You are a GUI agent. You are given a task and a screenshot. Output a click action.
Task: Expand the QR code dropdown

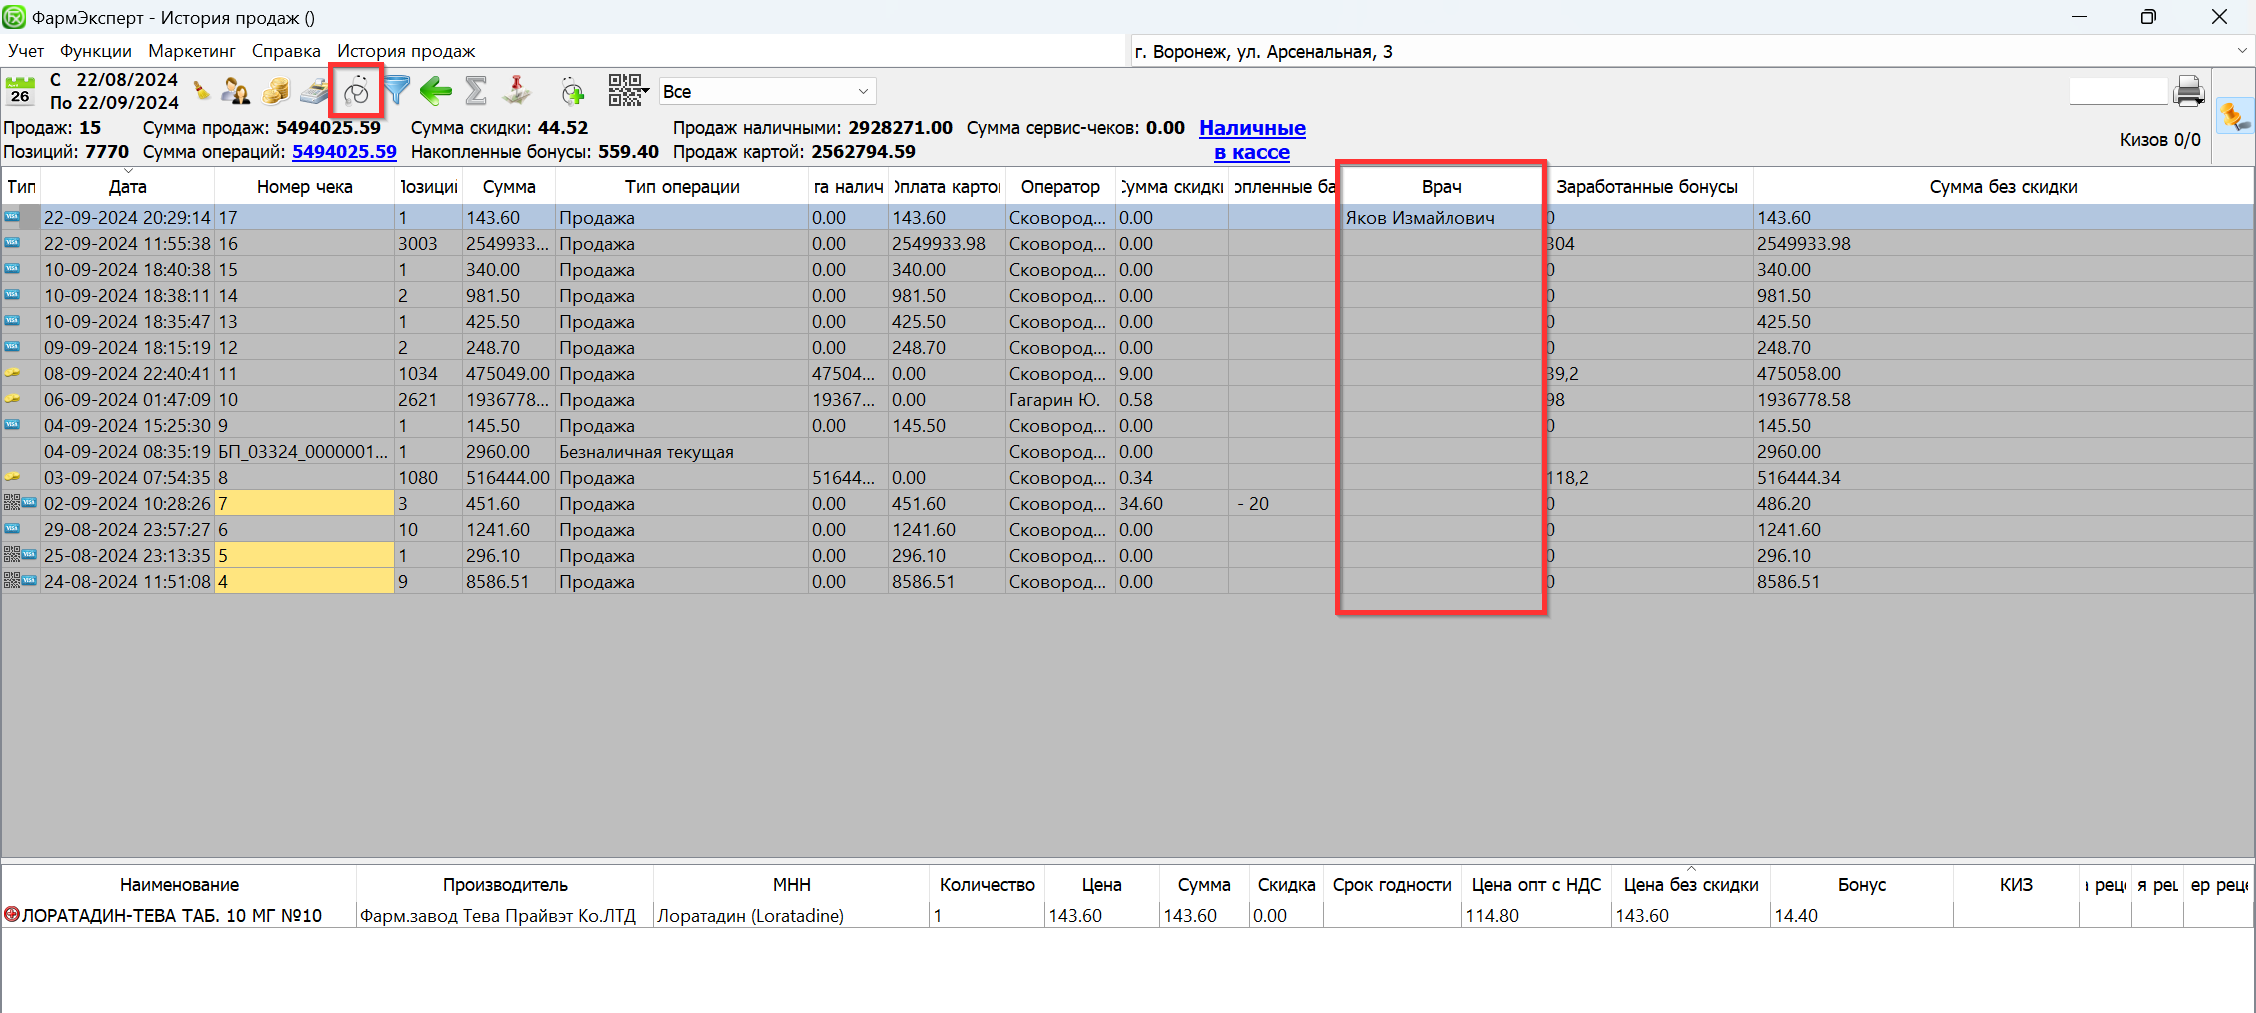(628, 91)
